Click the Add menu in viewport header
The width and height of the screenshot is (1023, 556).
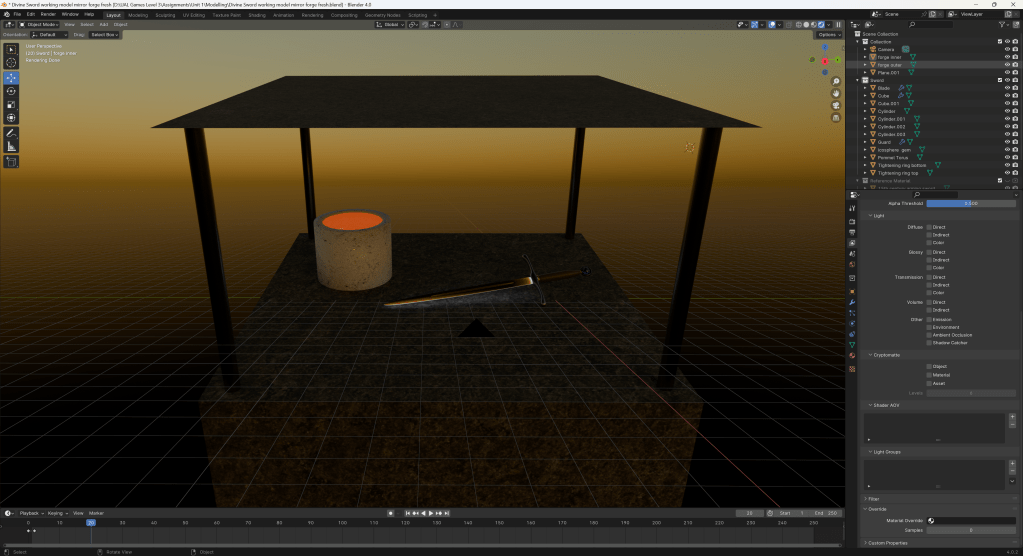(104, 24)
